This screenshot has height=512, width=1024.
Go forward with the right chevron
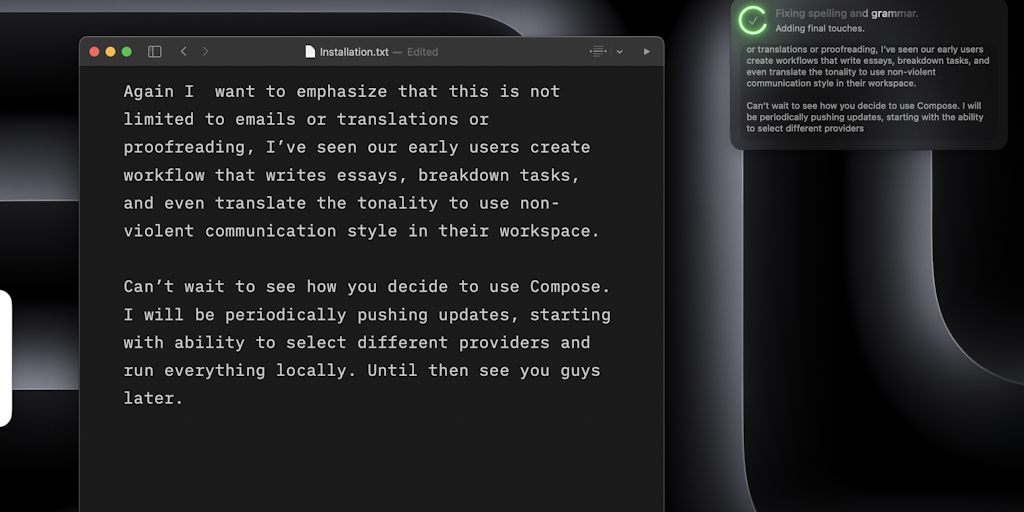pyautogui.click(x=205, y=52)
